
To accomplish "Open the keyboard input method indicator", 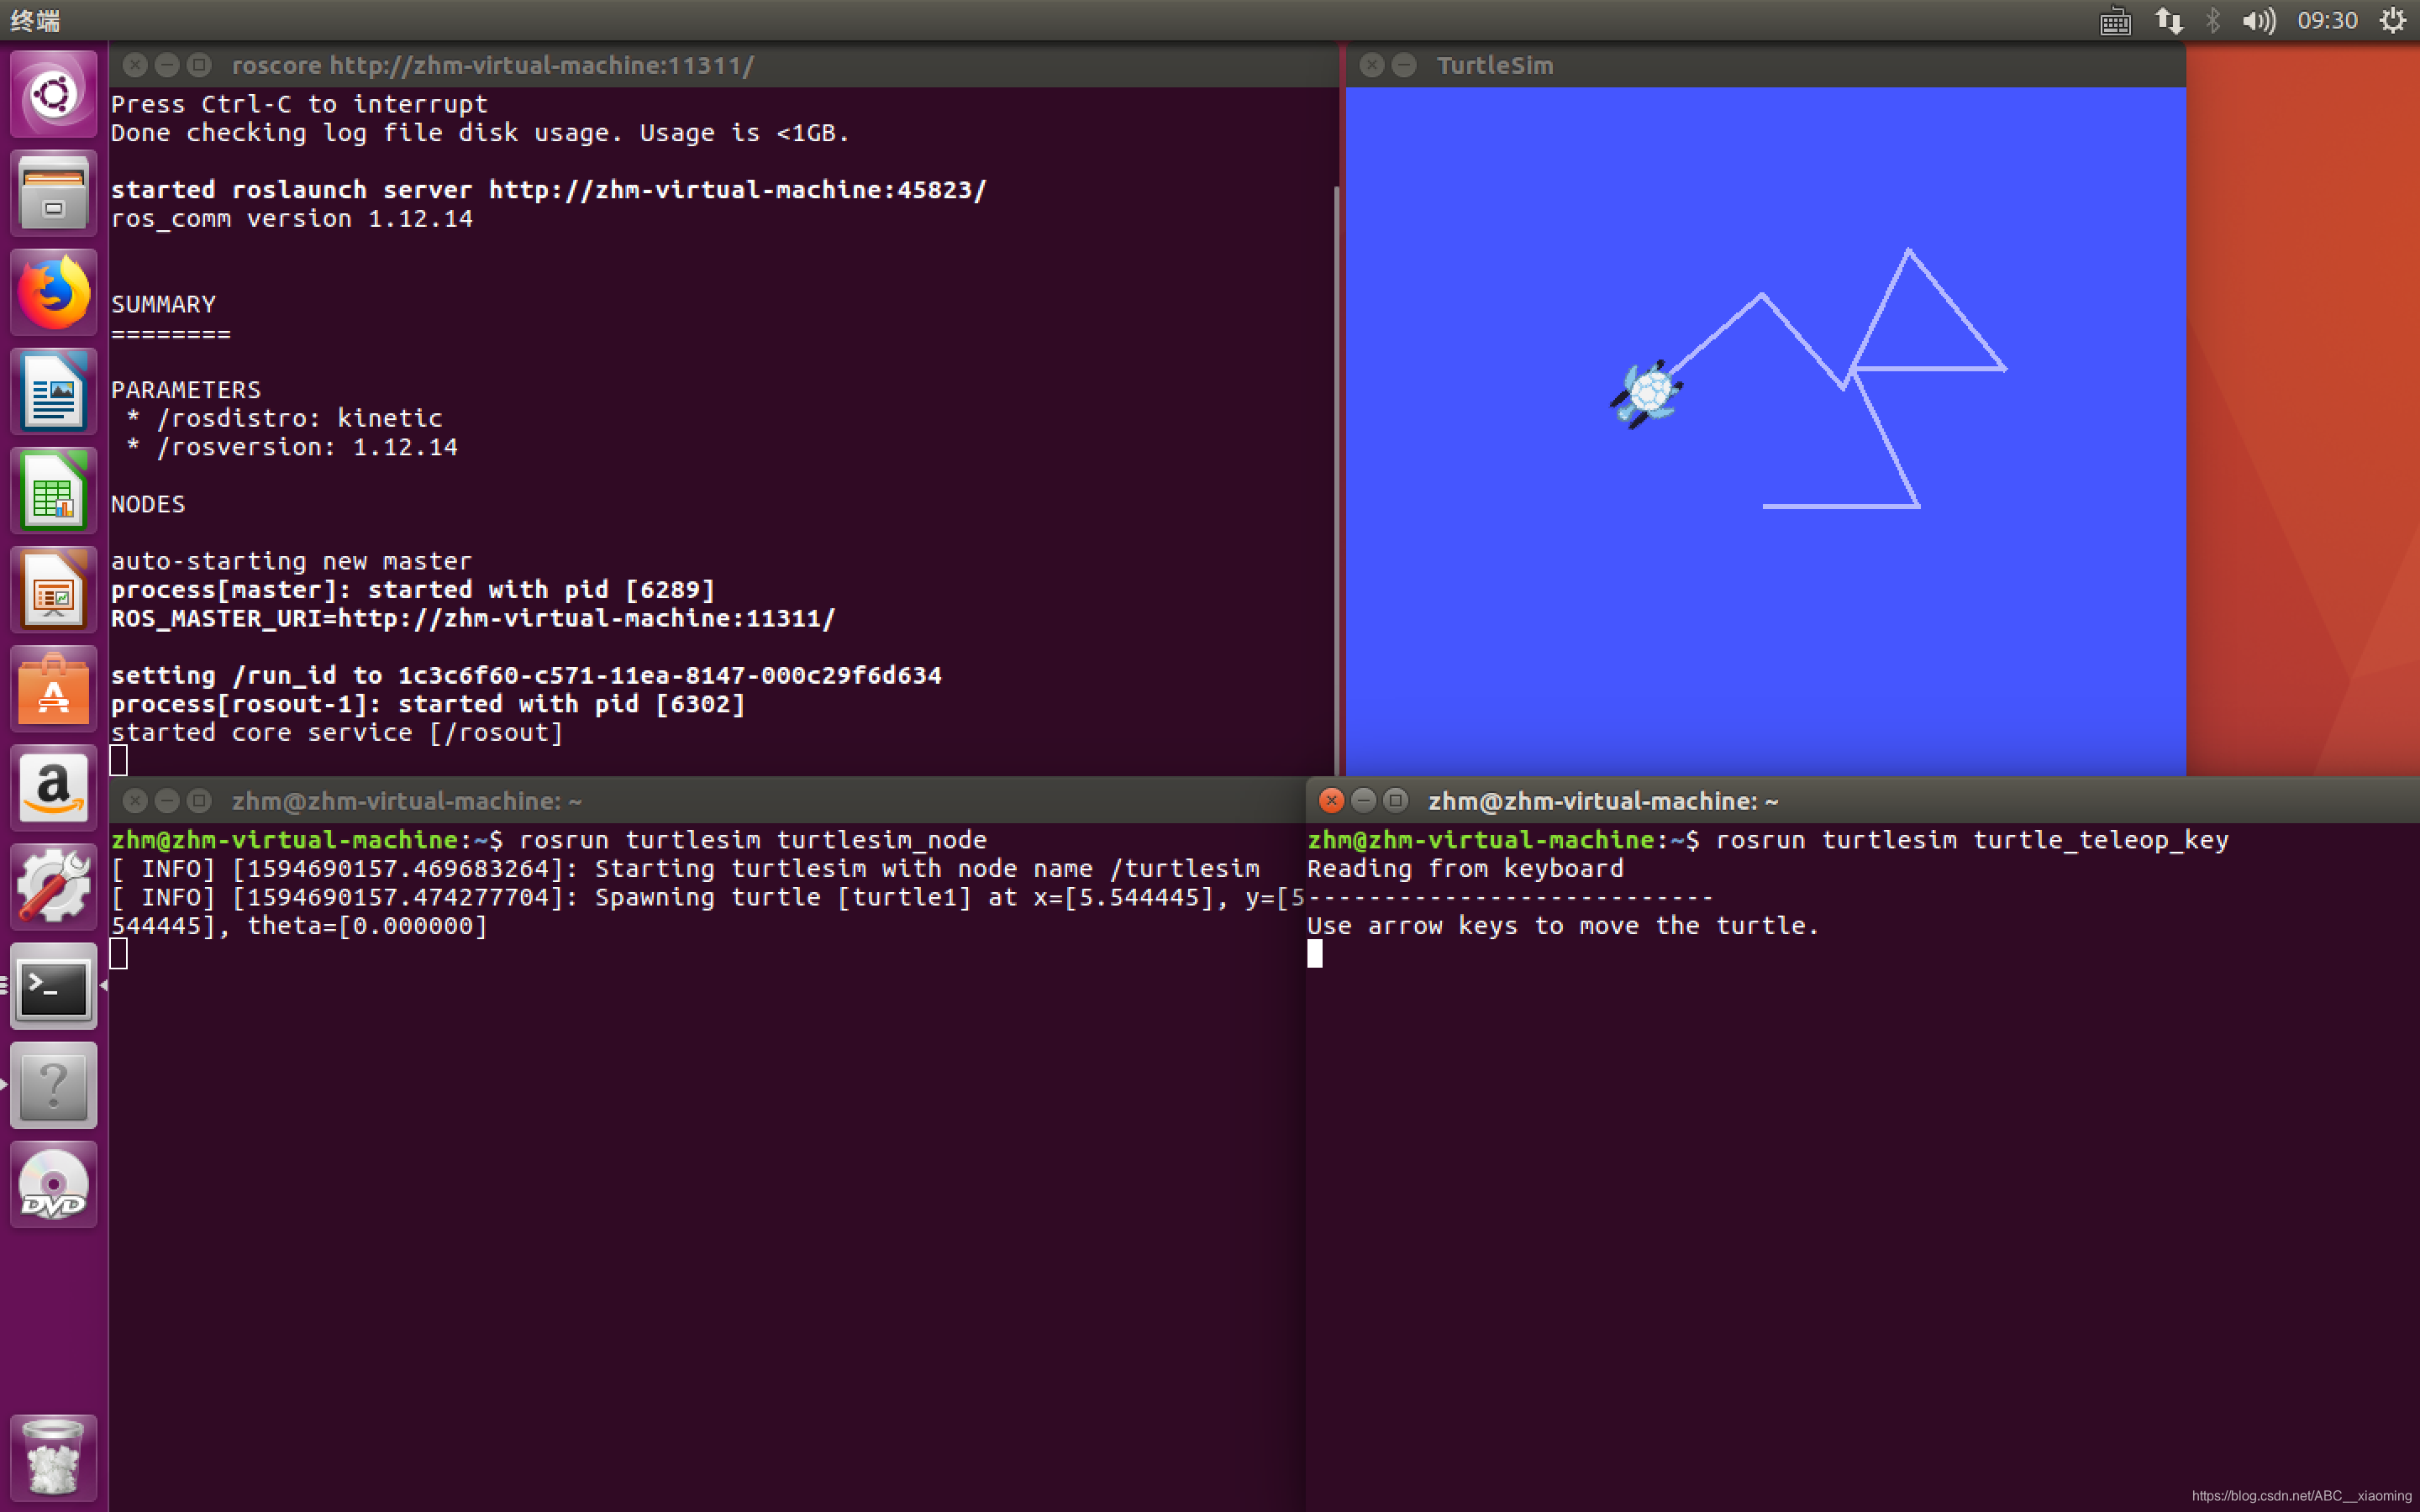I will (x=2115, y=20).
